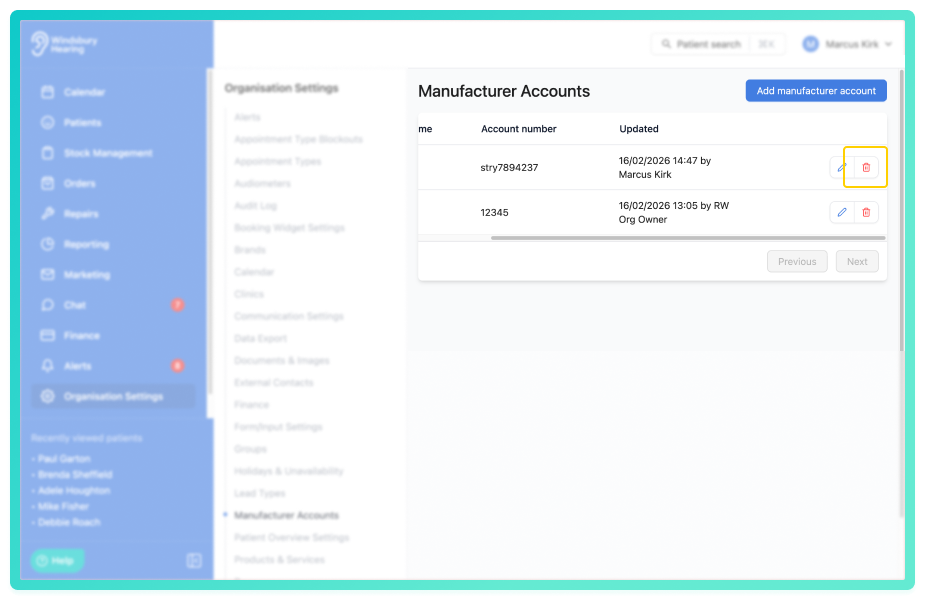Open settings page Manufacturer Accounts
The height and width of the screenshot is (600, 925).
tap(286, 516)
